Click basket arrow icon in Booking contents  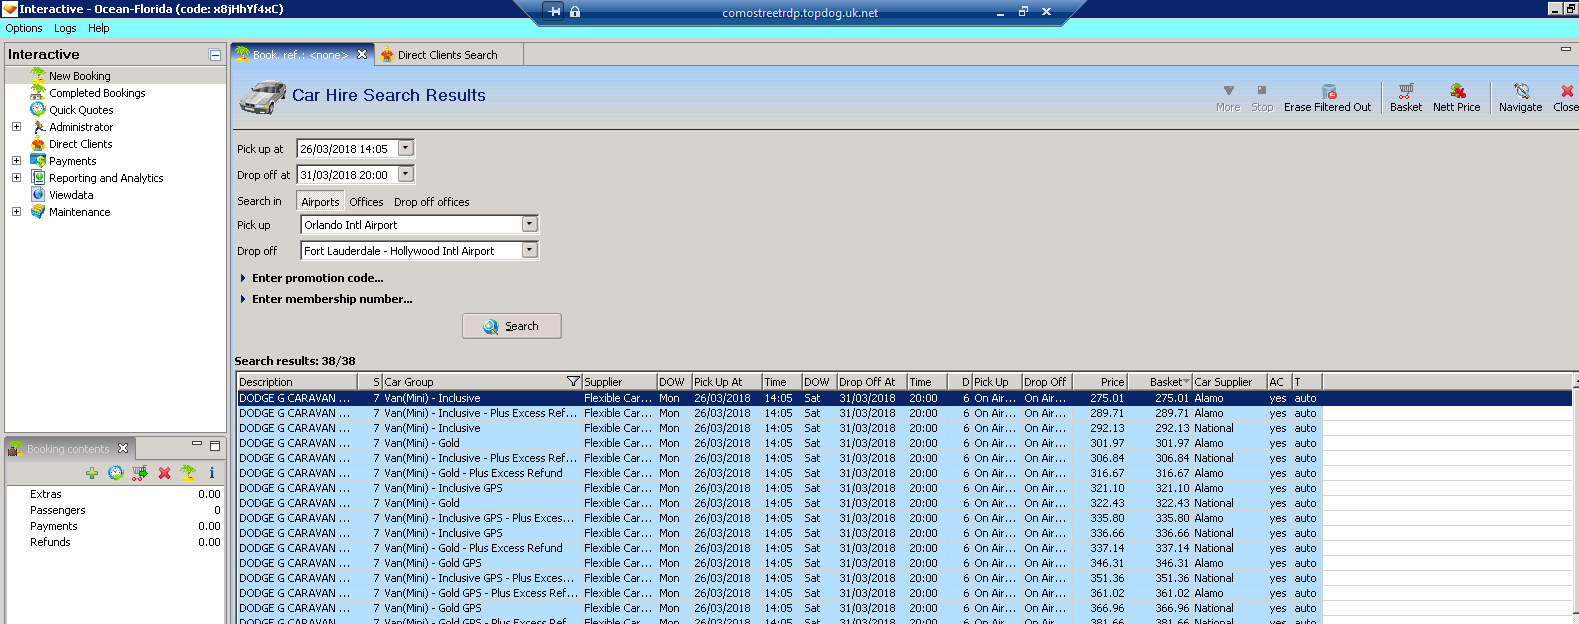click(140, 473)
